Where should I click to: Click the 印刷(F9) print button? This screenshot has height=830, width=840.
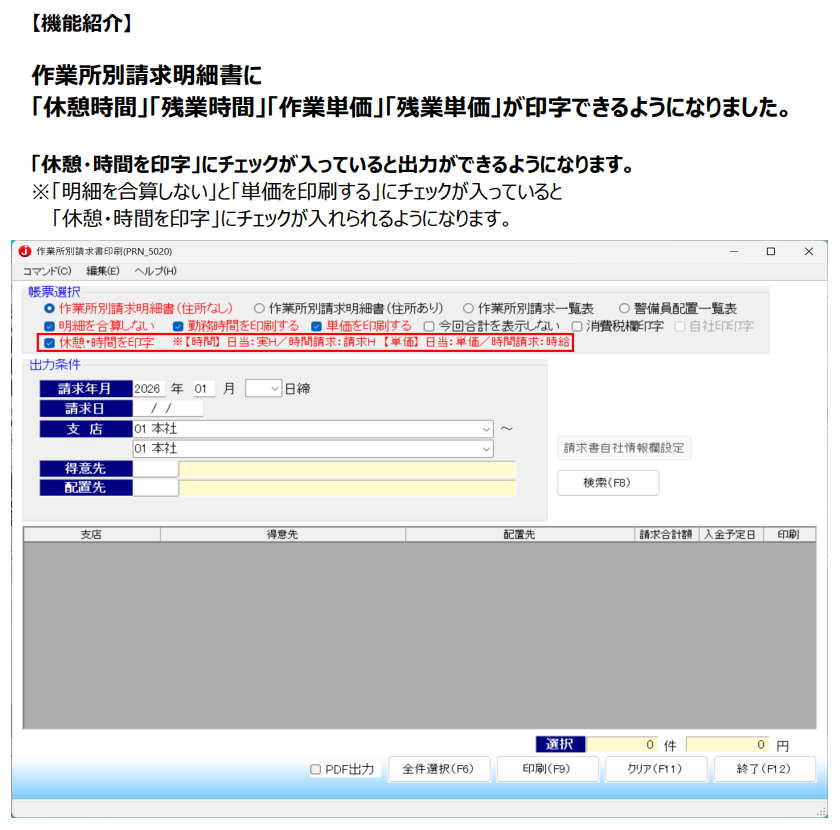tap(546, 769)
